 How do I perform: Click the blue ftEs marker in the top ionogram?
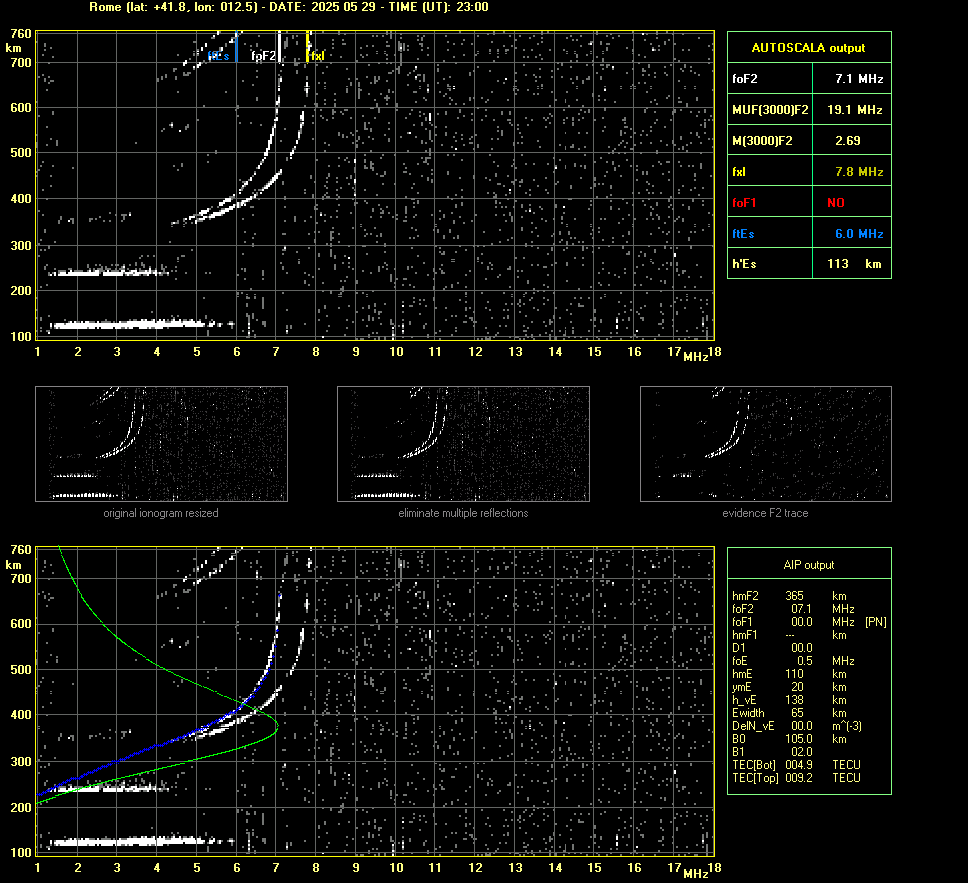[236, 47]
